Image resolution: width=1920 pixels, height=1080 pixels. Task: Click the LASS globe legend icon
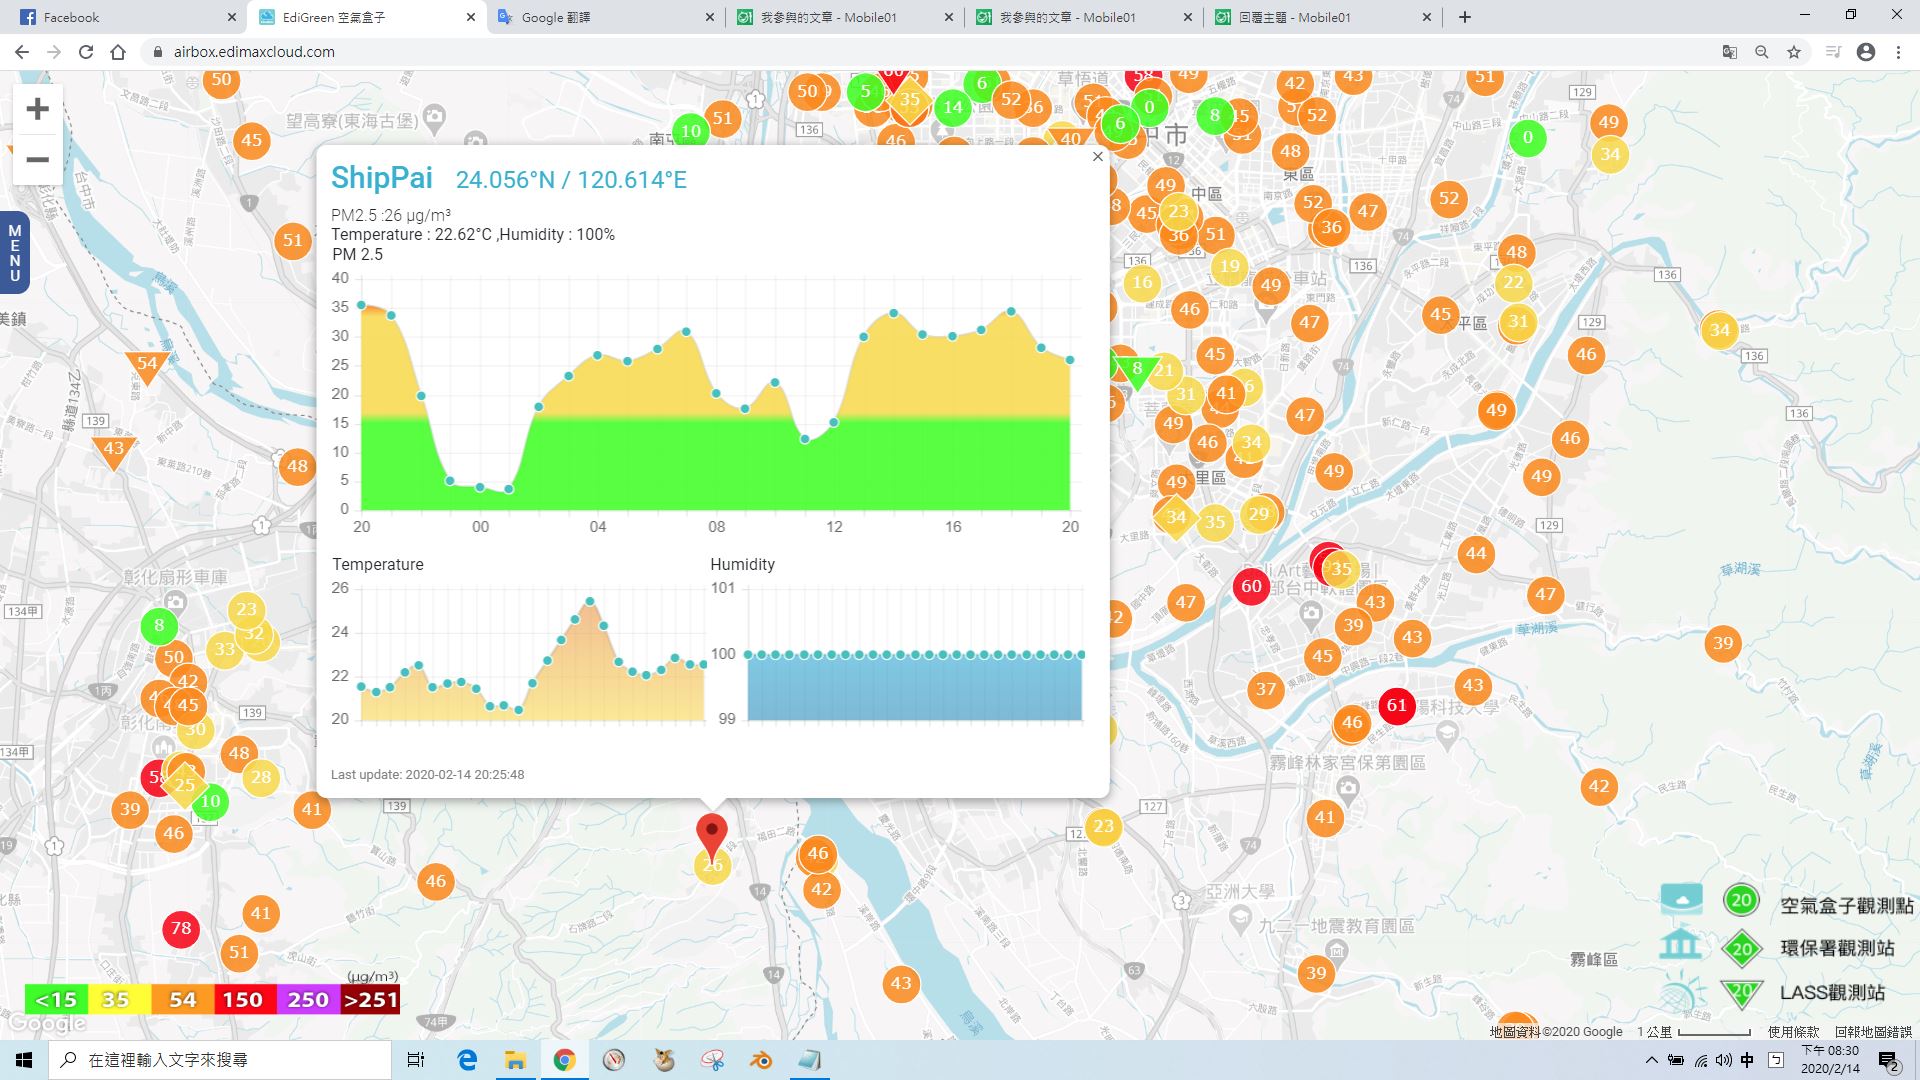pos(1682,993)
